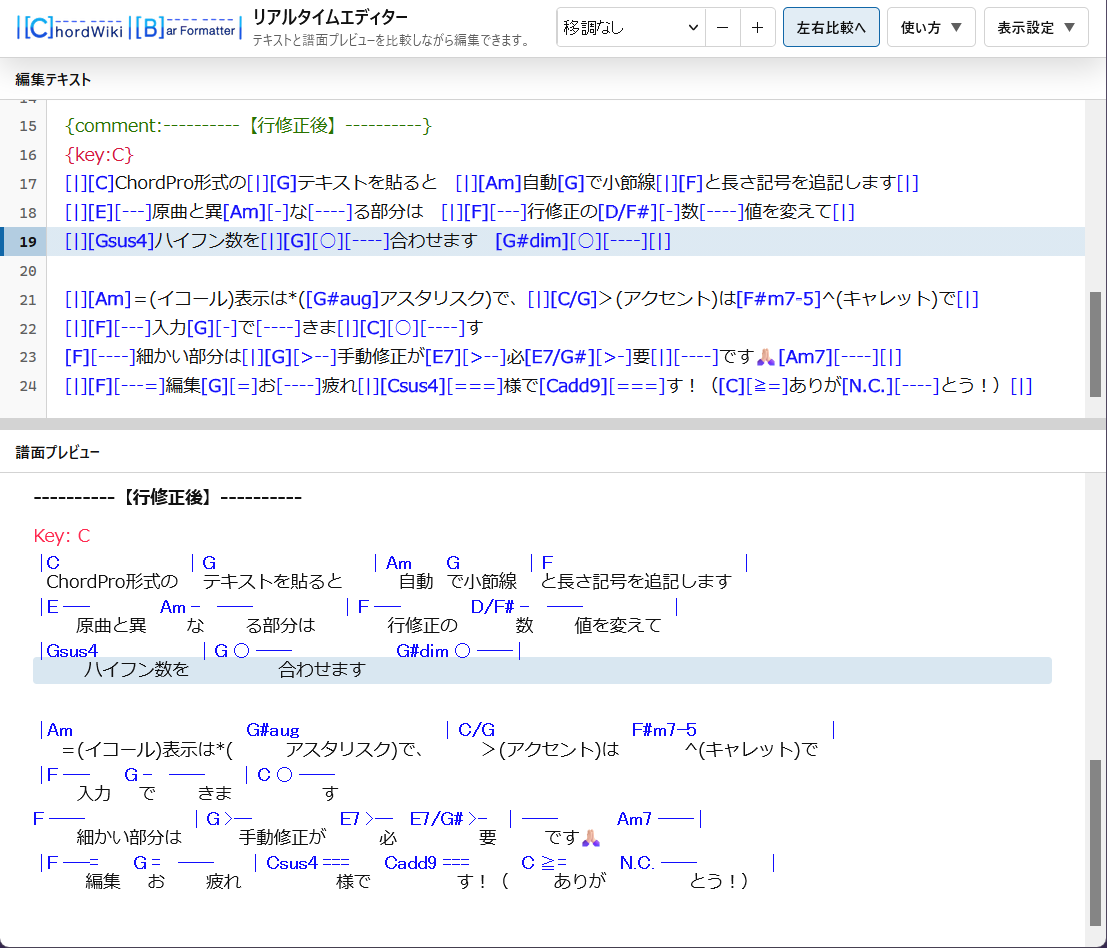The image size is (1107, 948).
Task: Click the N.C. marking in preview
Action: [x=637, y=863]
